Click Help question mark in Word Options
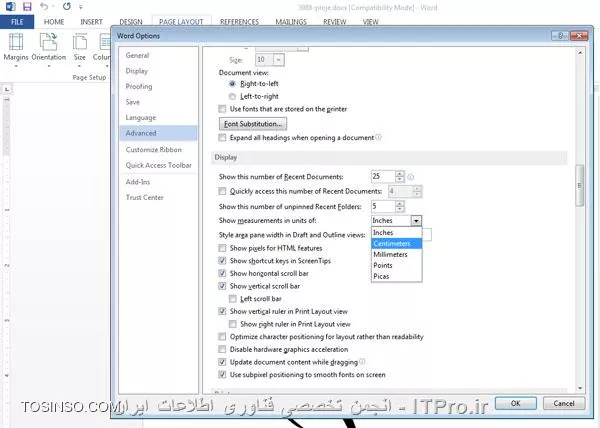Viewport: 600px width, 428px height. pos(560,36)
